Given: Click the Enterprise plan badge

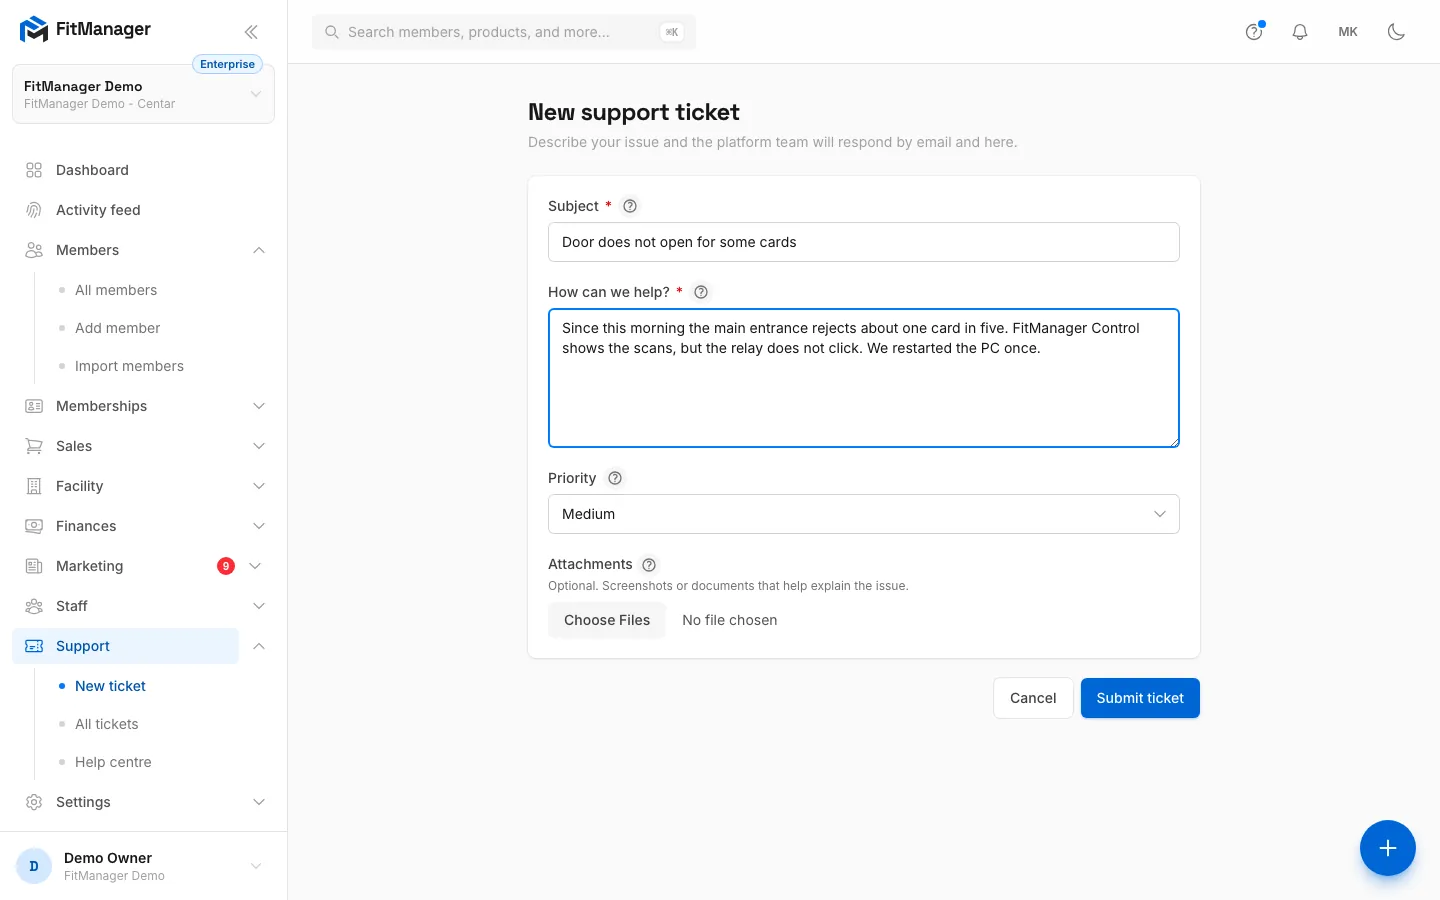Looking at the screenshot, I should (227, 64).
